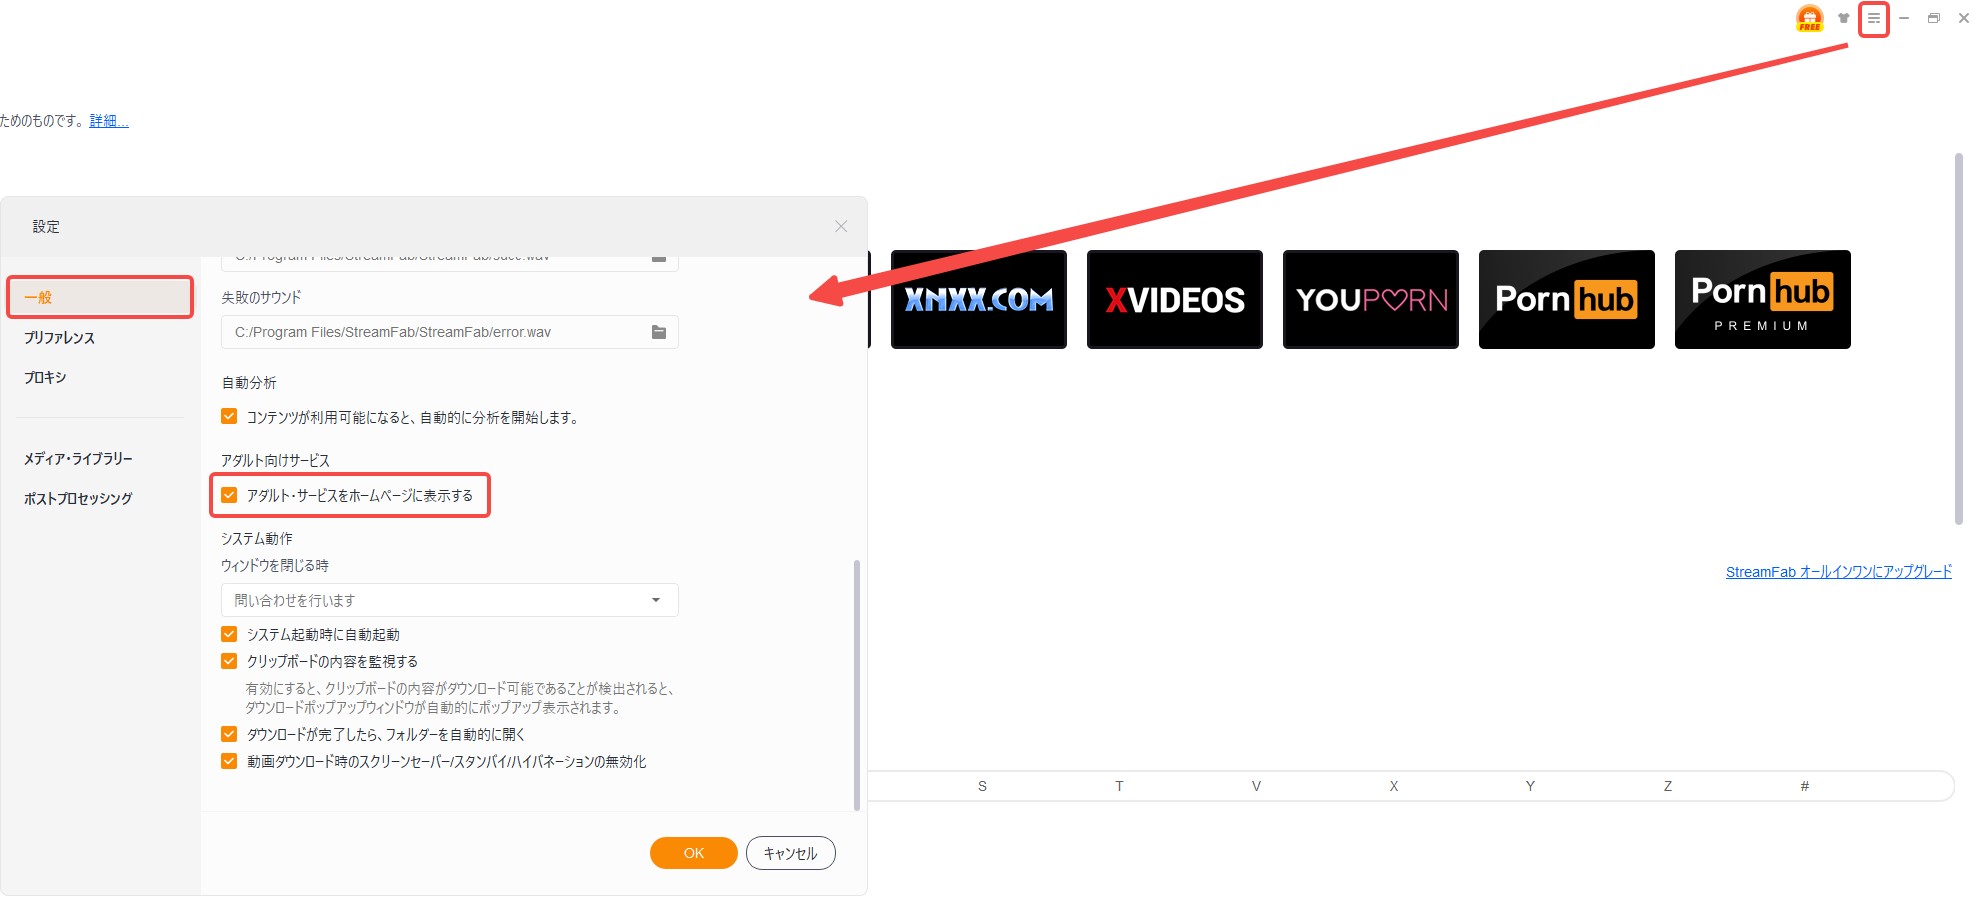Click the キャンセル button
1975x908 pixels.
[x=790, y=853]
